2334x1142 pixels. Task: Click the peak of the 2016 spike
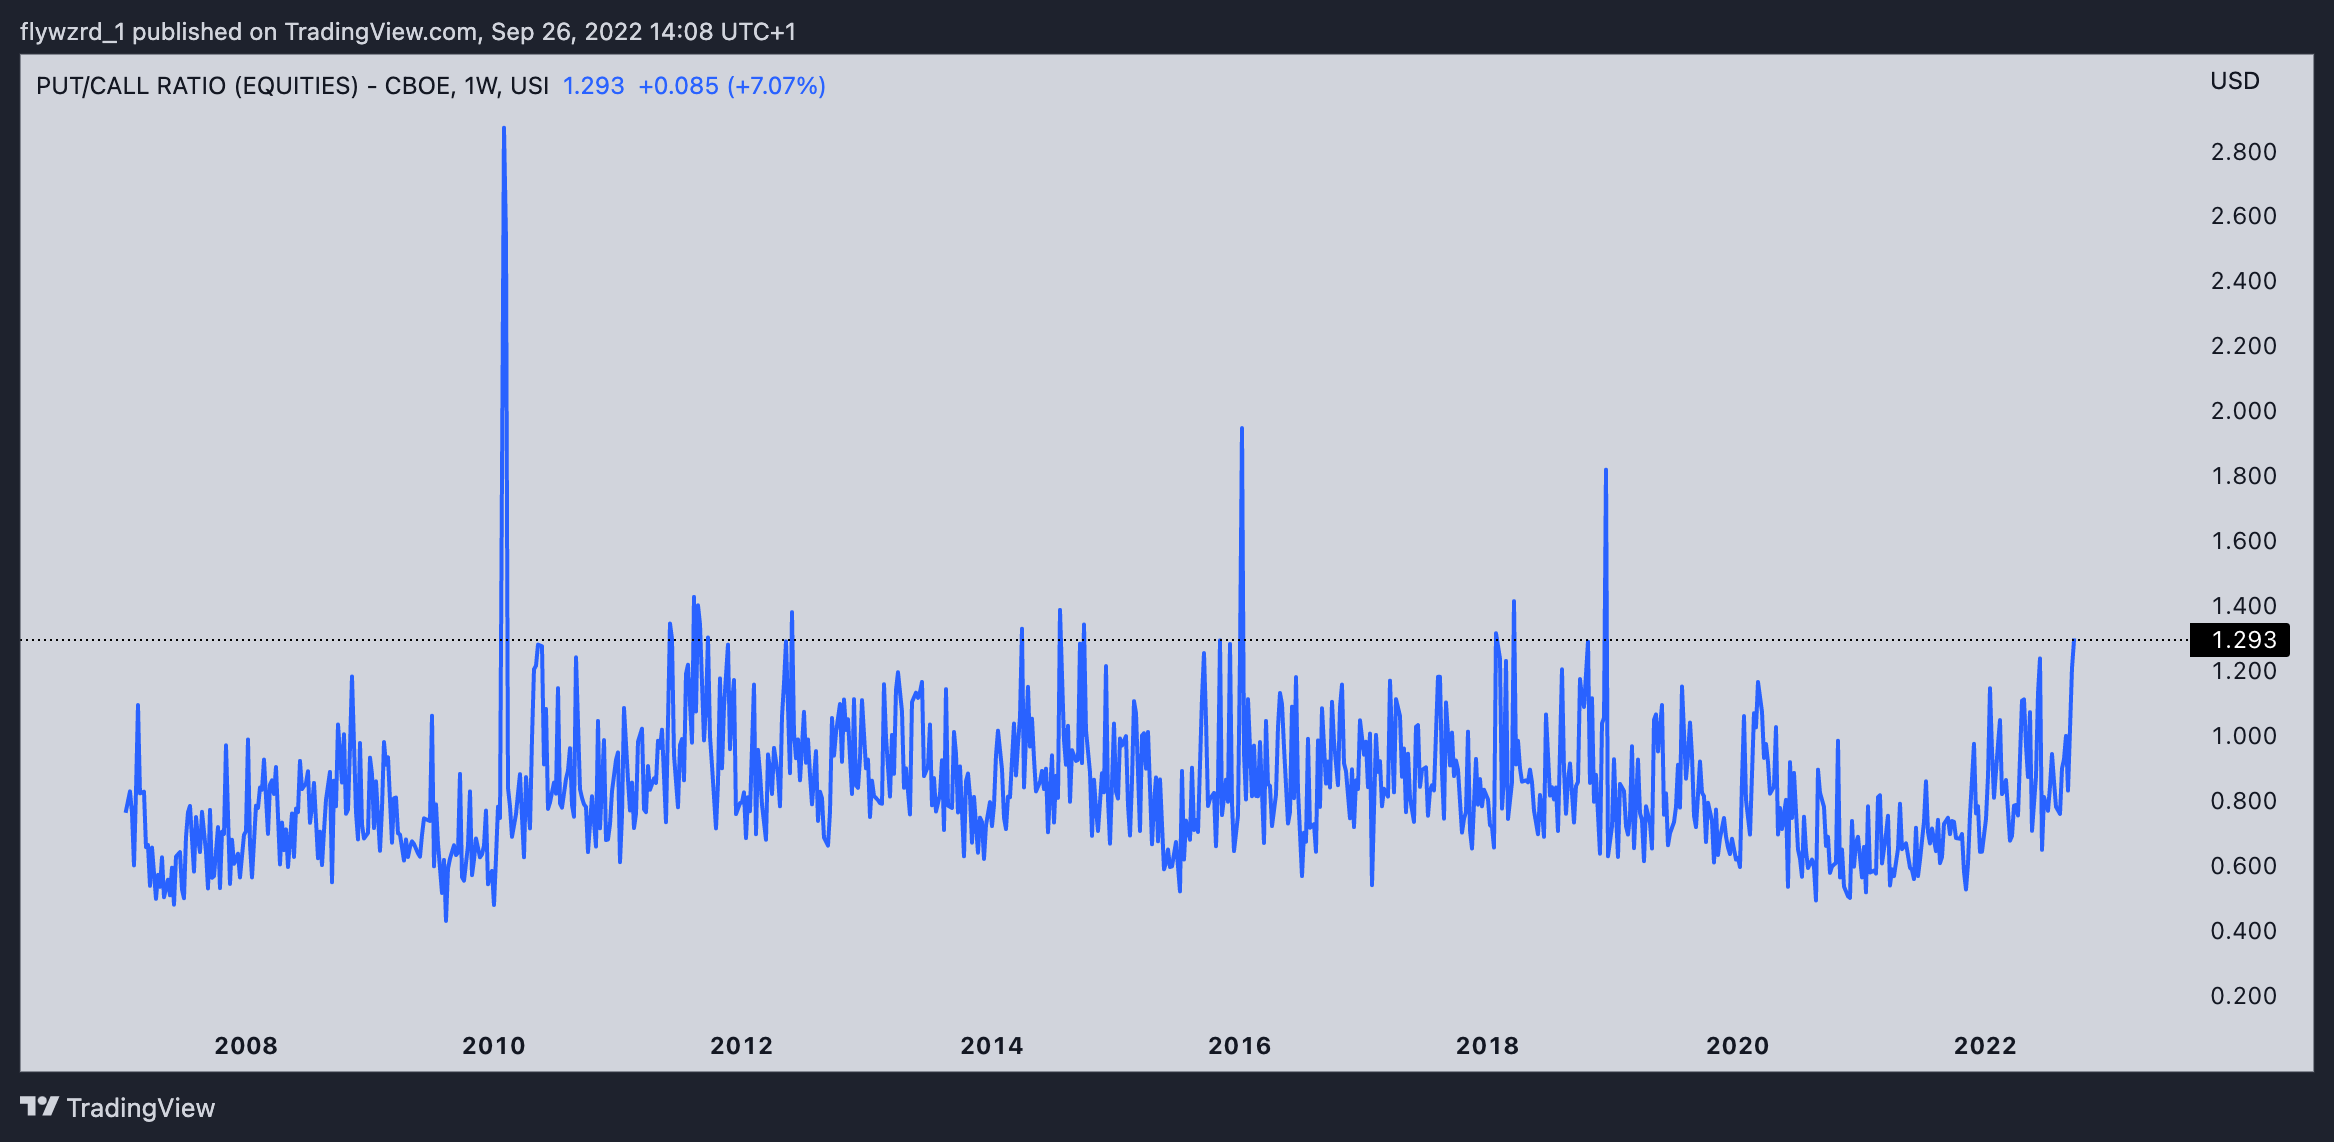click(1242, 429)
